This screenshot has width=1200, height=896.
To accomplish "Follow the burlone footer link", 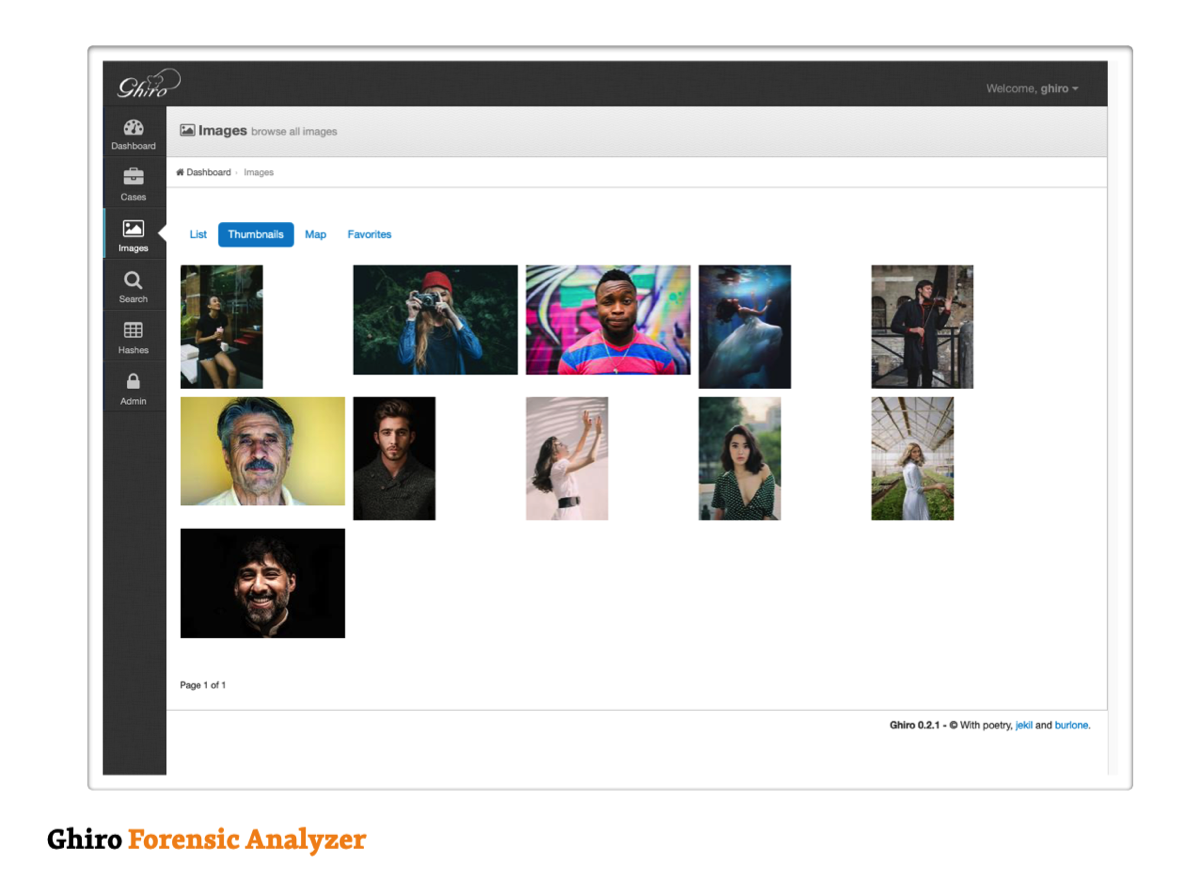I will [1071, 725].
